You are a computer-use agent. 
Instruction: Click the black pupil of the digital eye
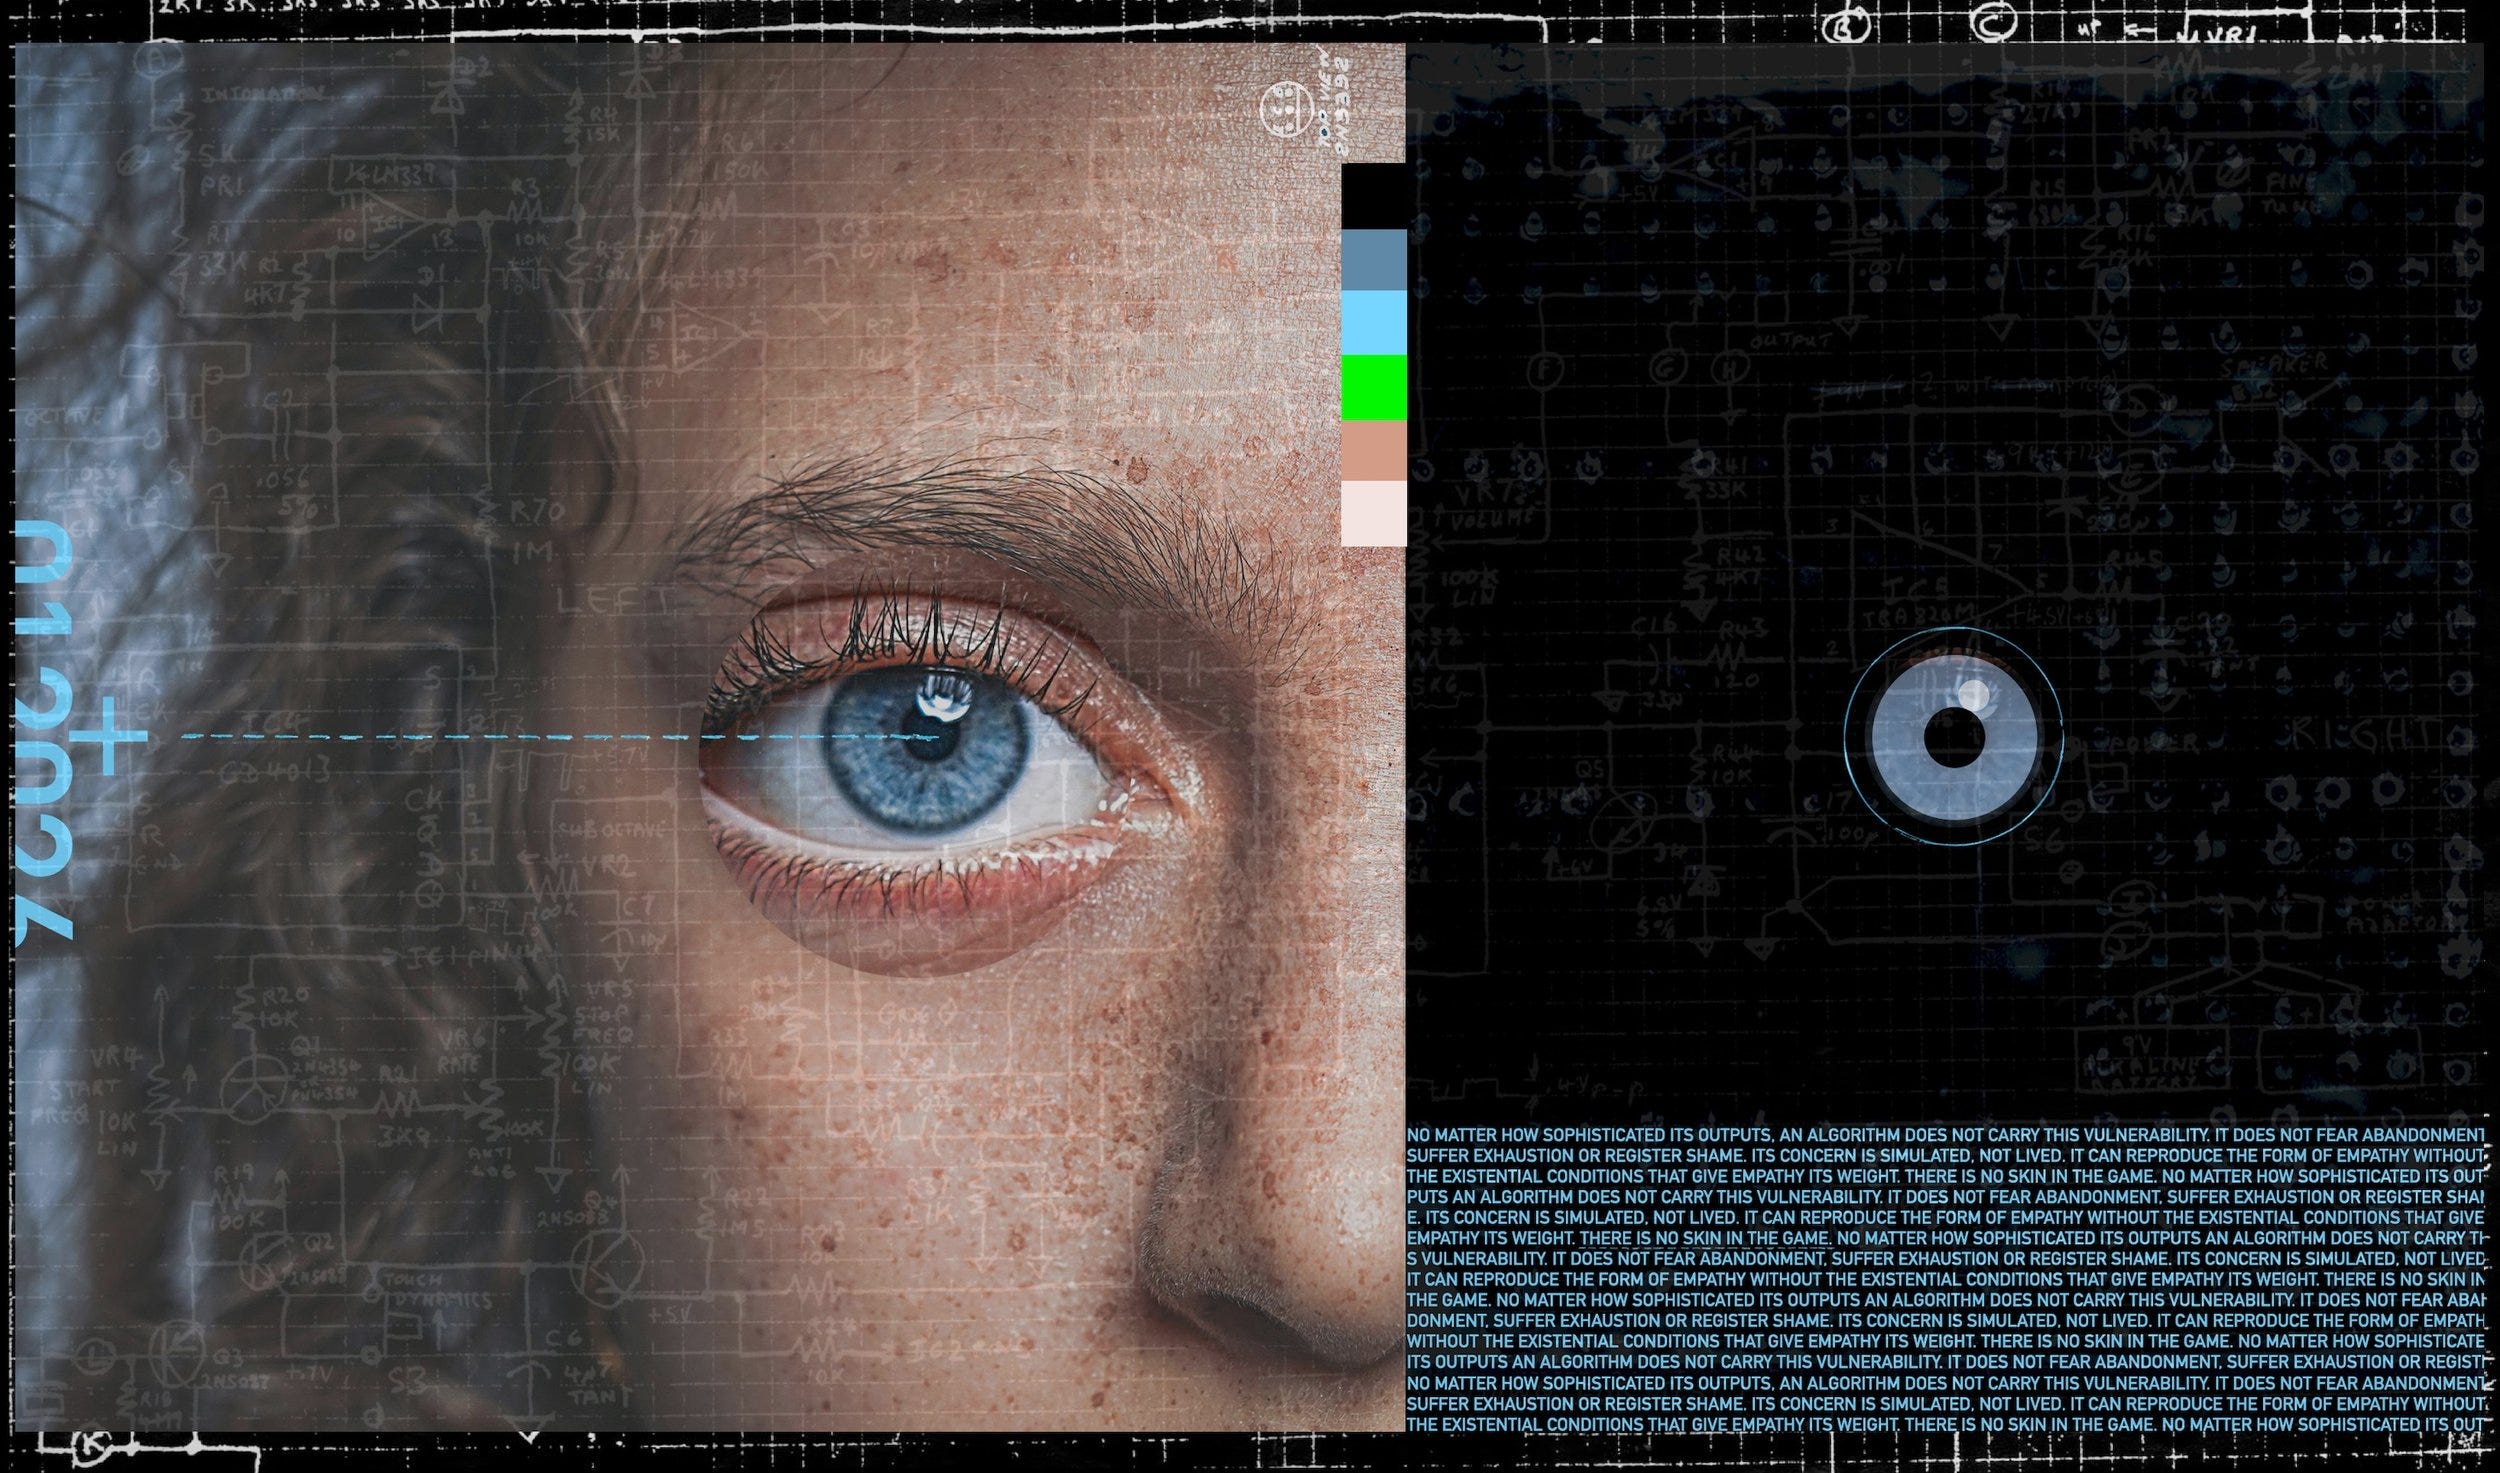tap(1954, 738)
